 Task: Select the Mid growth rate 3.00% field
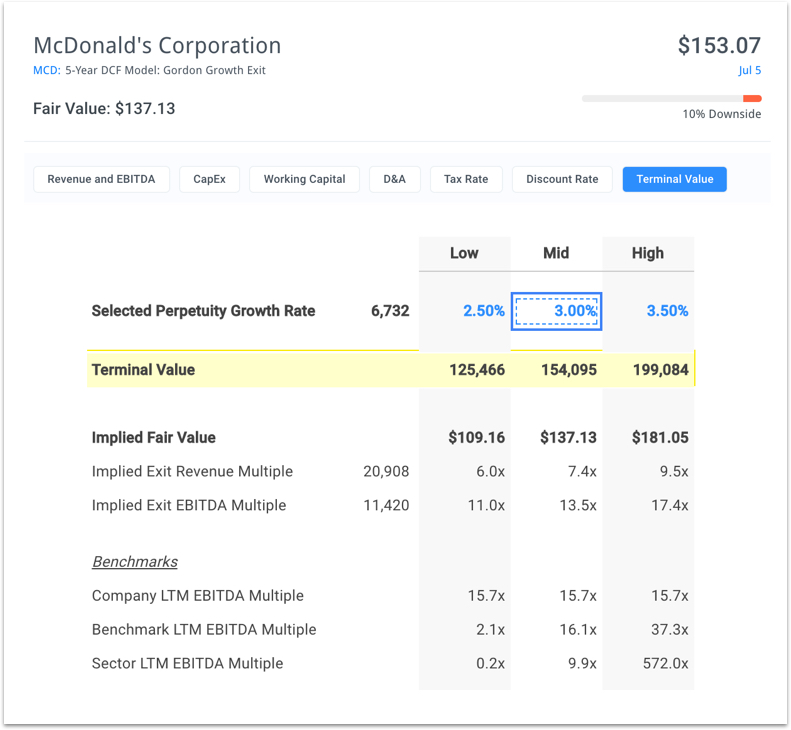click(x=556, y=311)
